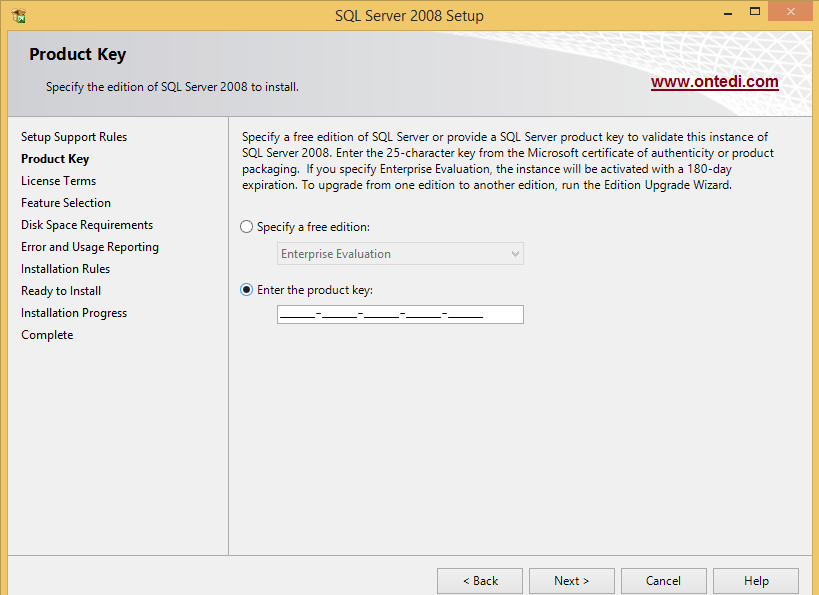Close the SQL Server 2008 Setup window
The height and width of the screenshot is (595, 819).
pyautogui.click(x=791, y=11)
